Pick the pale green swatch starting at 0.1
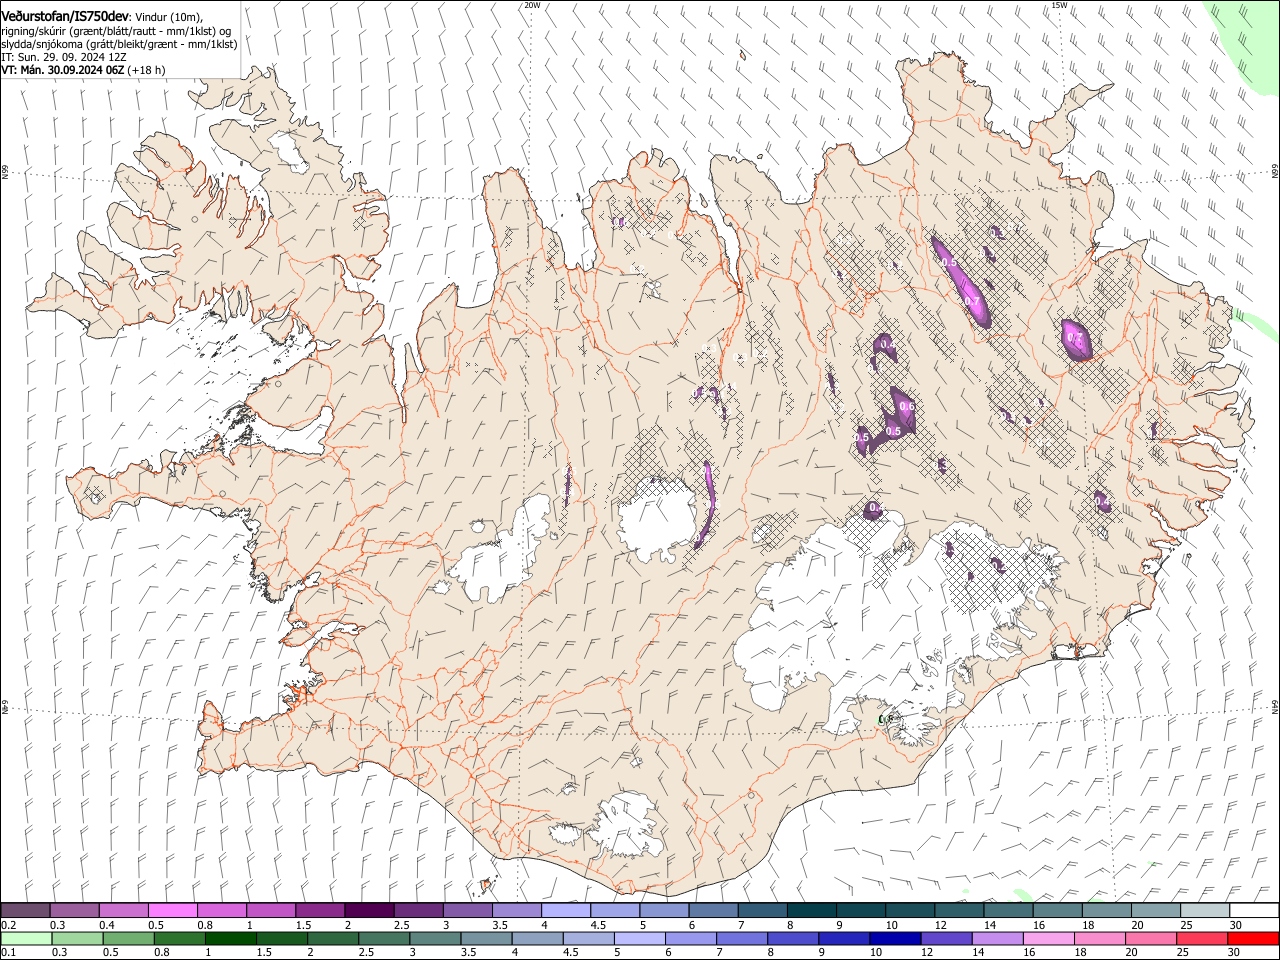Screen dimensions: 1280x960 click(x=25, y=938)
